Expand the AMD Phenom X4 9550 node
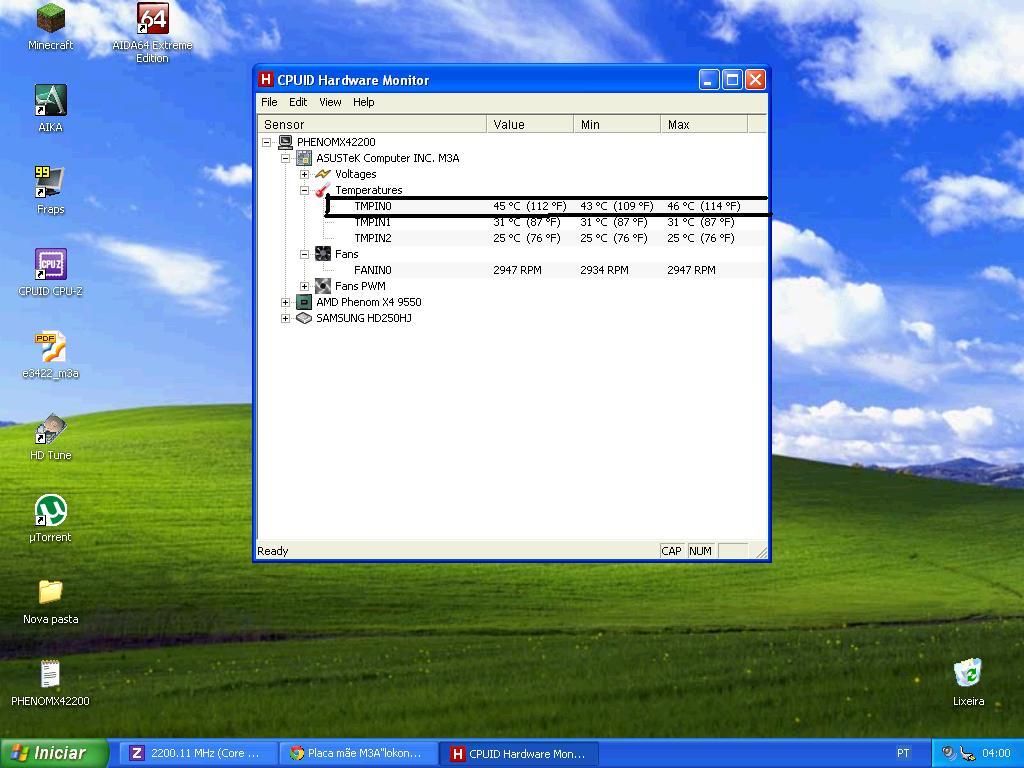The image size is (1024, 768). (x=285, y=302)
